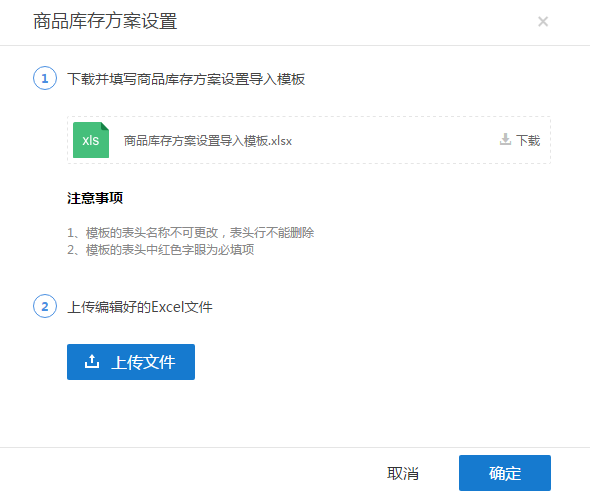Select the file name 商品库存方案设置导入模板.xlsx
Viewport: 590px width, 496px height.
(208, 141)
